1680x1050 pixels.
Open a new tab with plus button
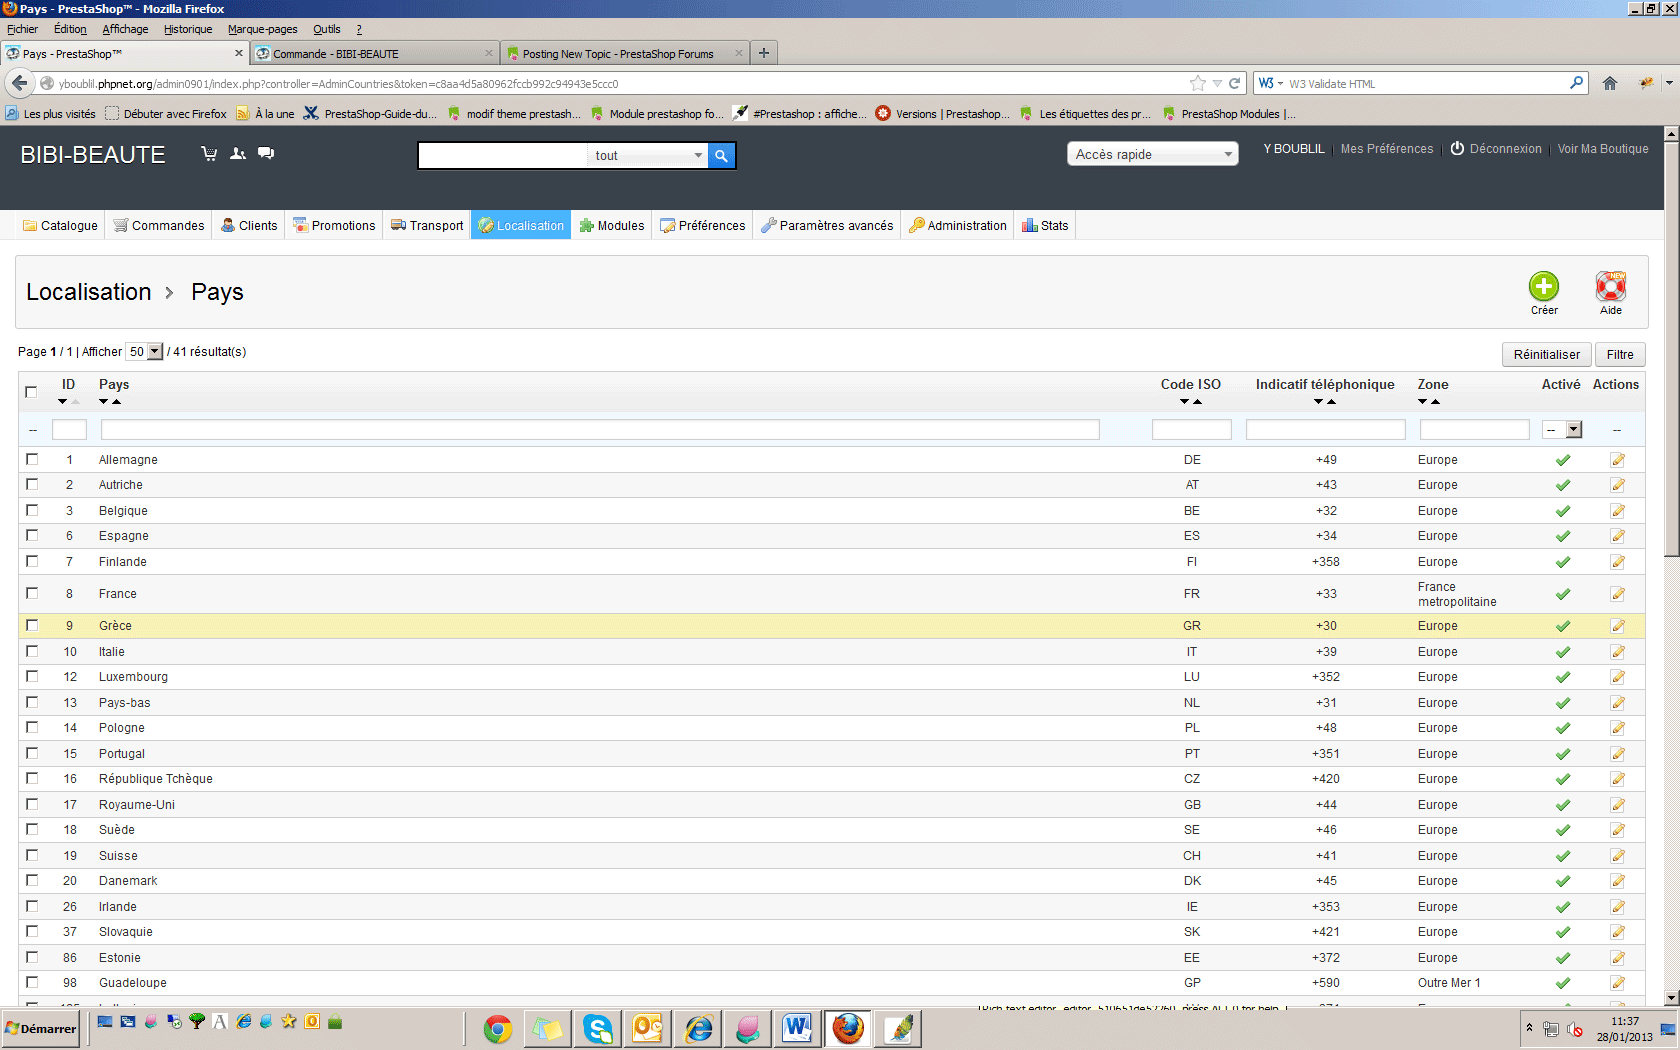[764, 53]
